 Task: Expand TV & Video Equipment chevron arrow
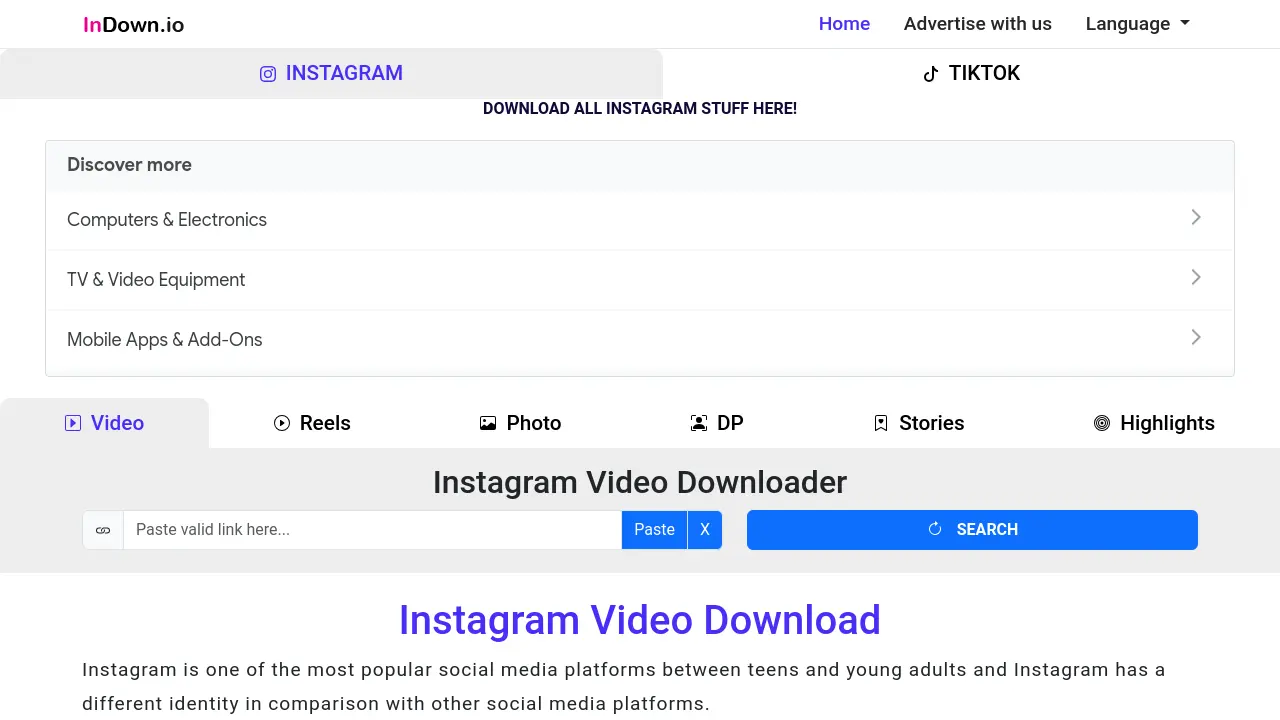click(x=1196, y=277)
